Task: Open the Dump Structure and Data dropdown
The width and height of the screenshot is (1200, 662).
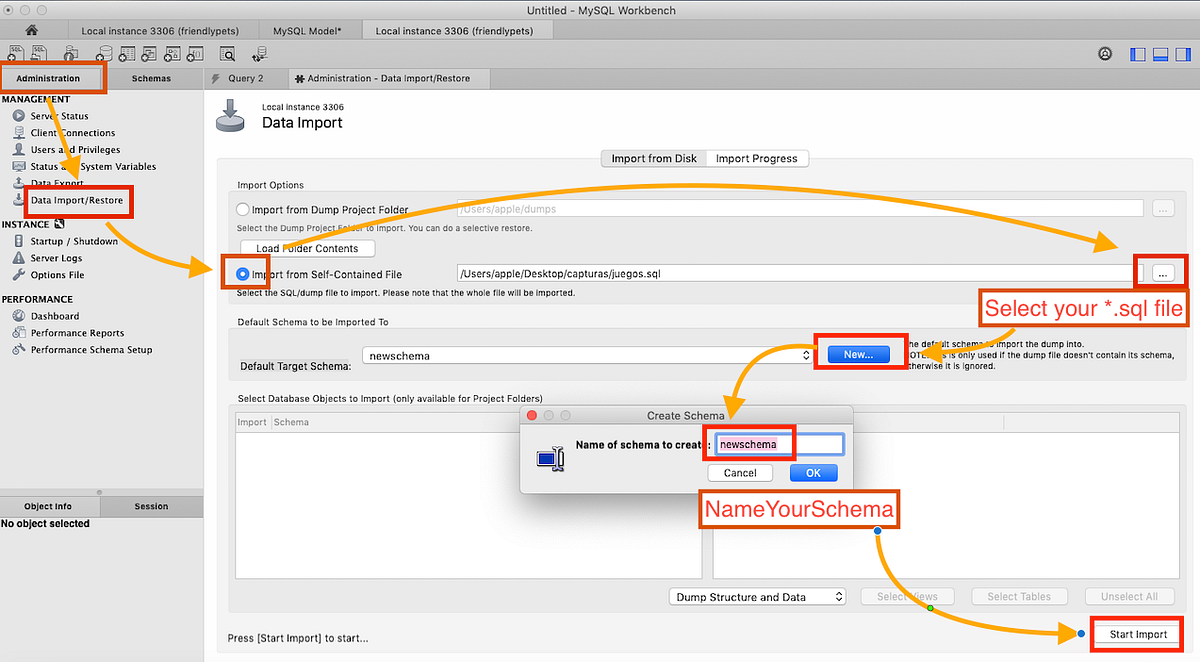Action: (757, 596)
